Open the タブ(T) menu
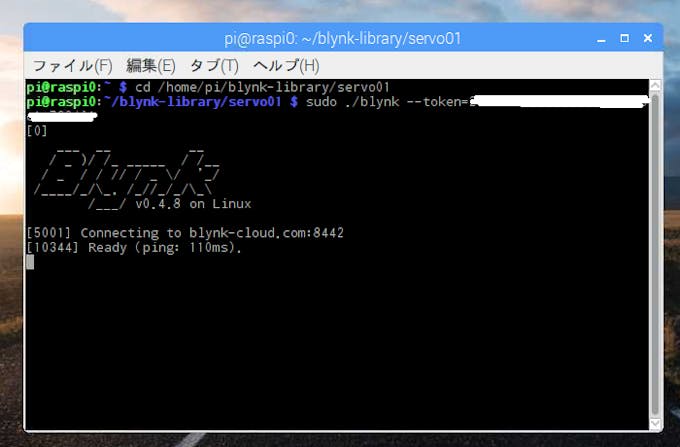The image size is (680, 447). coord(214,66)
